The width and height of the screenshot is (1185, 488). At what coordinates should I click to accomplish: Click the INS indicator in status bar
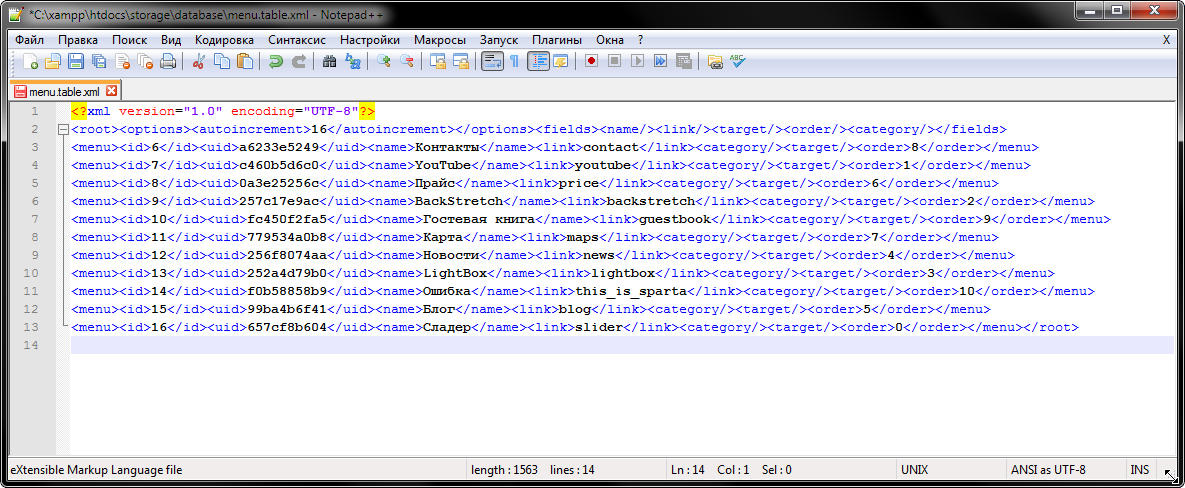point(1140,469)
